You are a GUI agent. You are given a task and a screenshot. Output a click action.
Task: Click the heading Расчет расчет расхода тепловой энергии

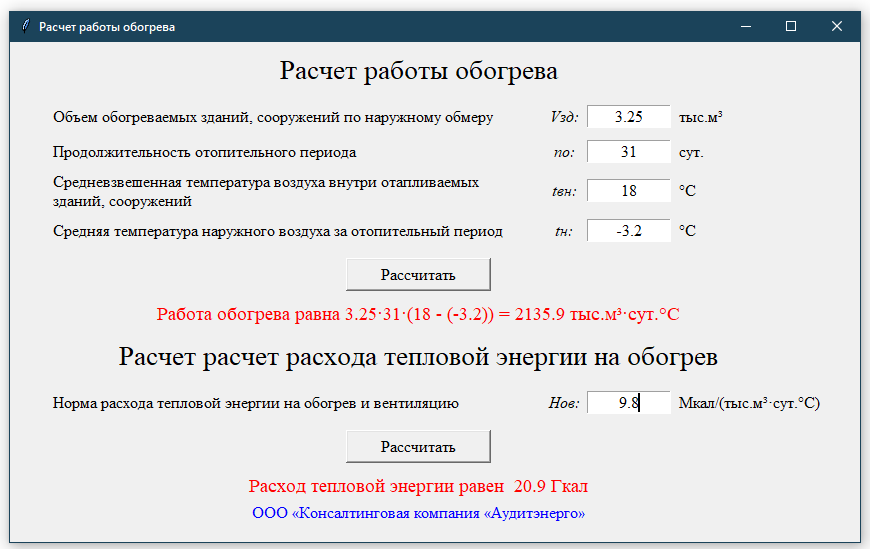[x=418, y=357]
